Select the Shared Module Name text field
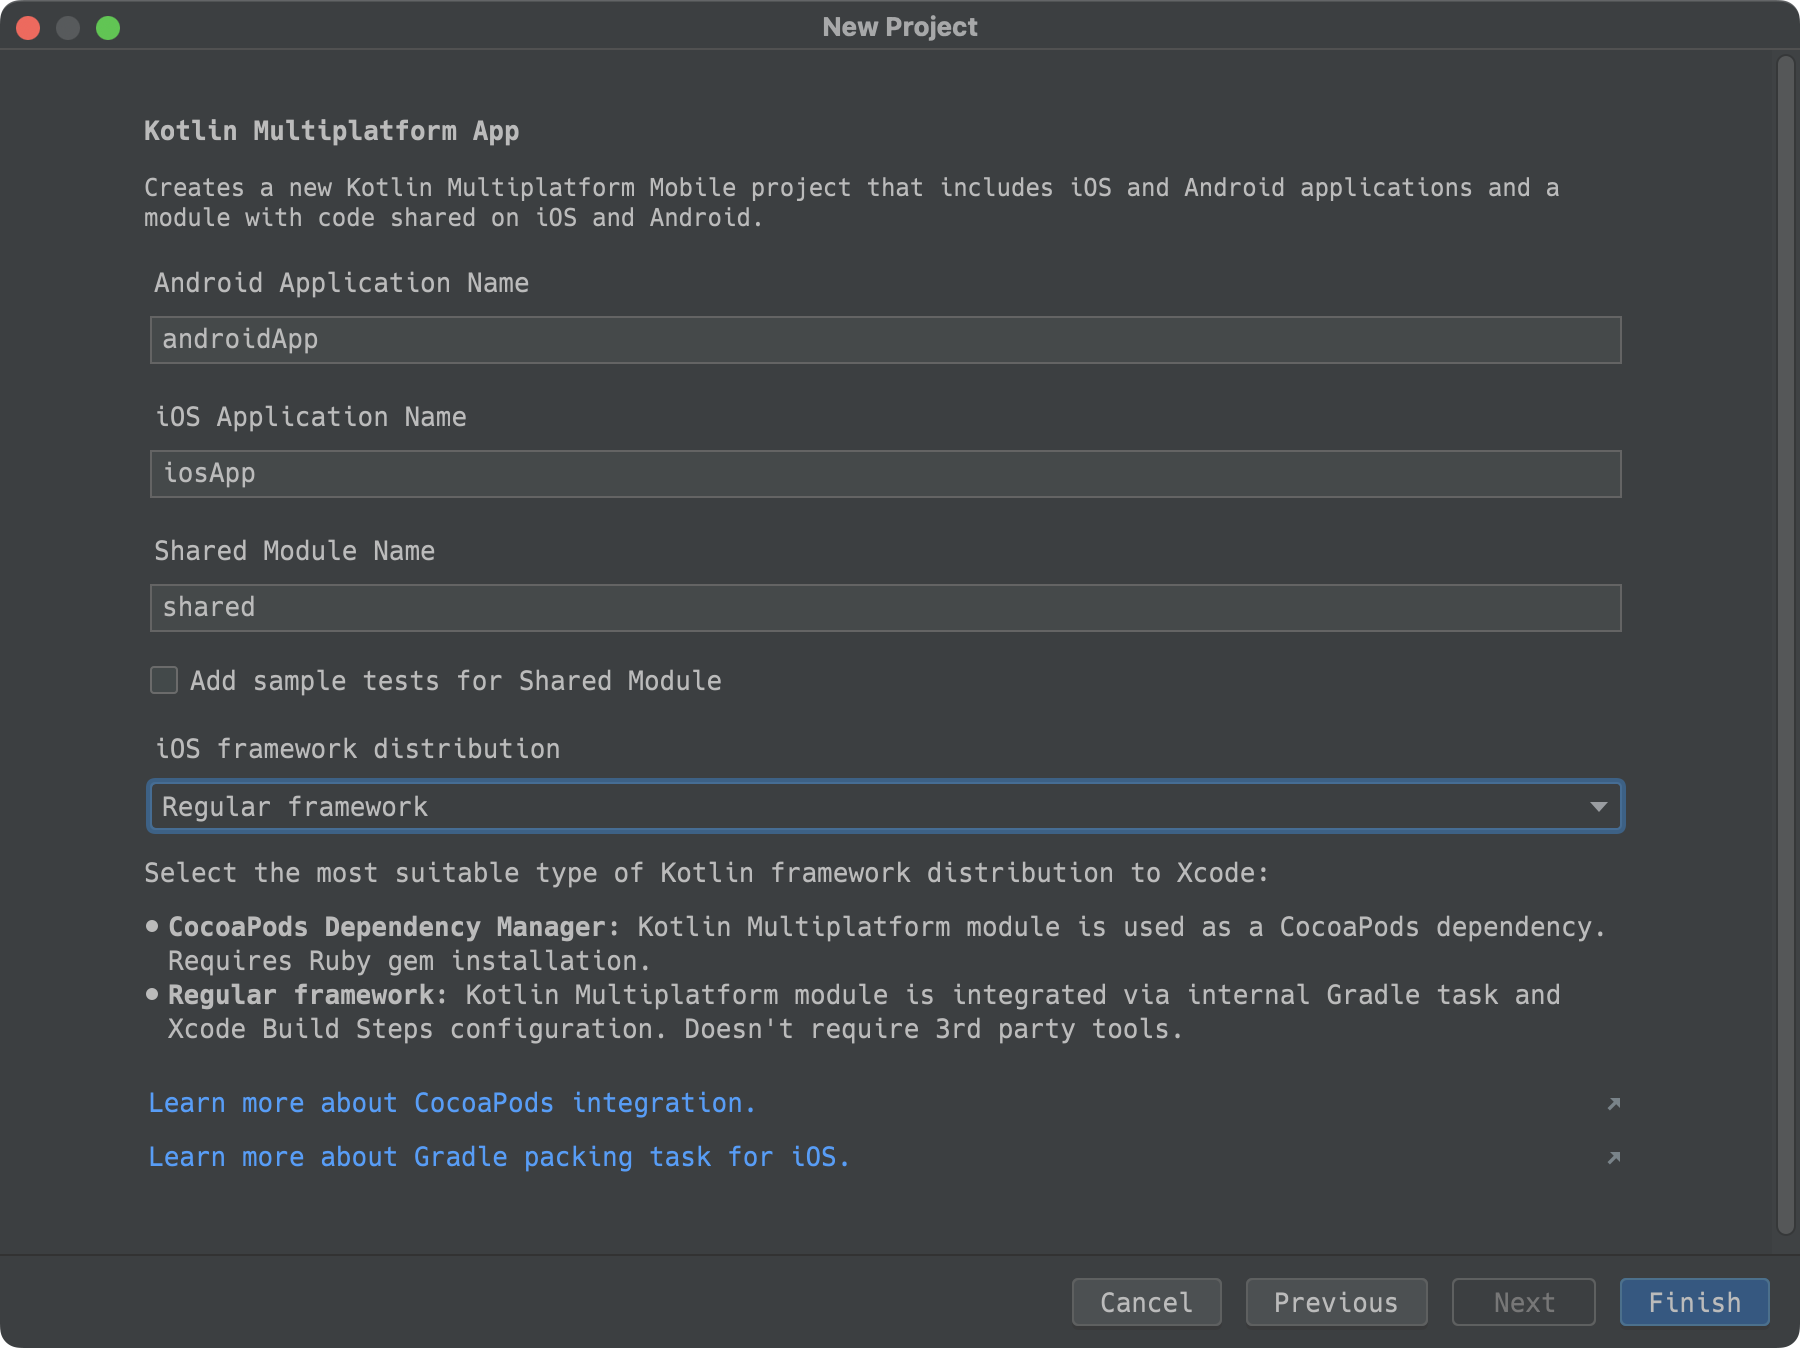 (885, 608)
